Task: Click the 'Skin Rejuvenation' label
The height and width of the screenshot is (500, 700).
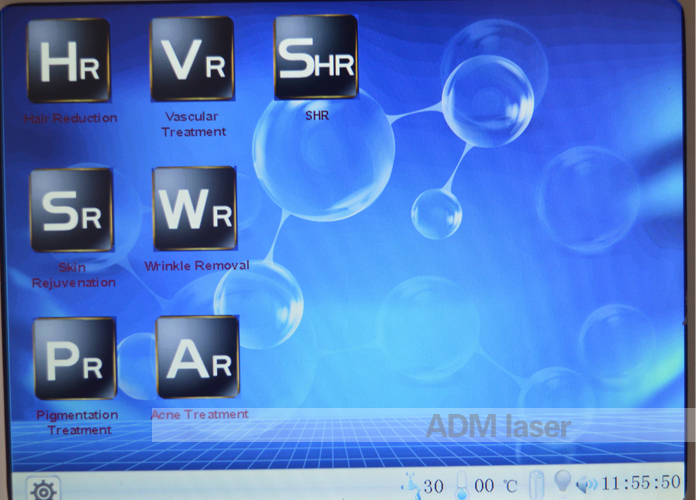Action: [x=74, y=275]
